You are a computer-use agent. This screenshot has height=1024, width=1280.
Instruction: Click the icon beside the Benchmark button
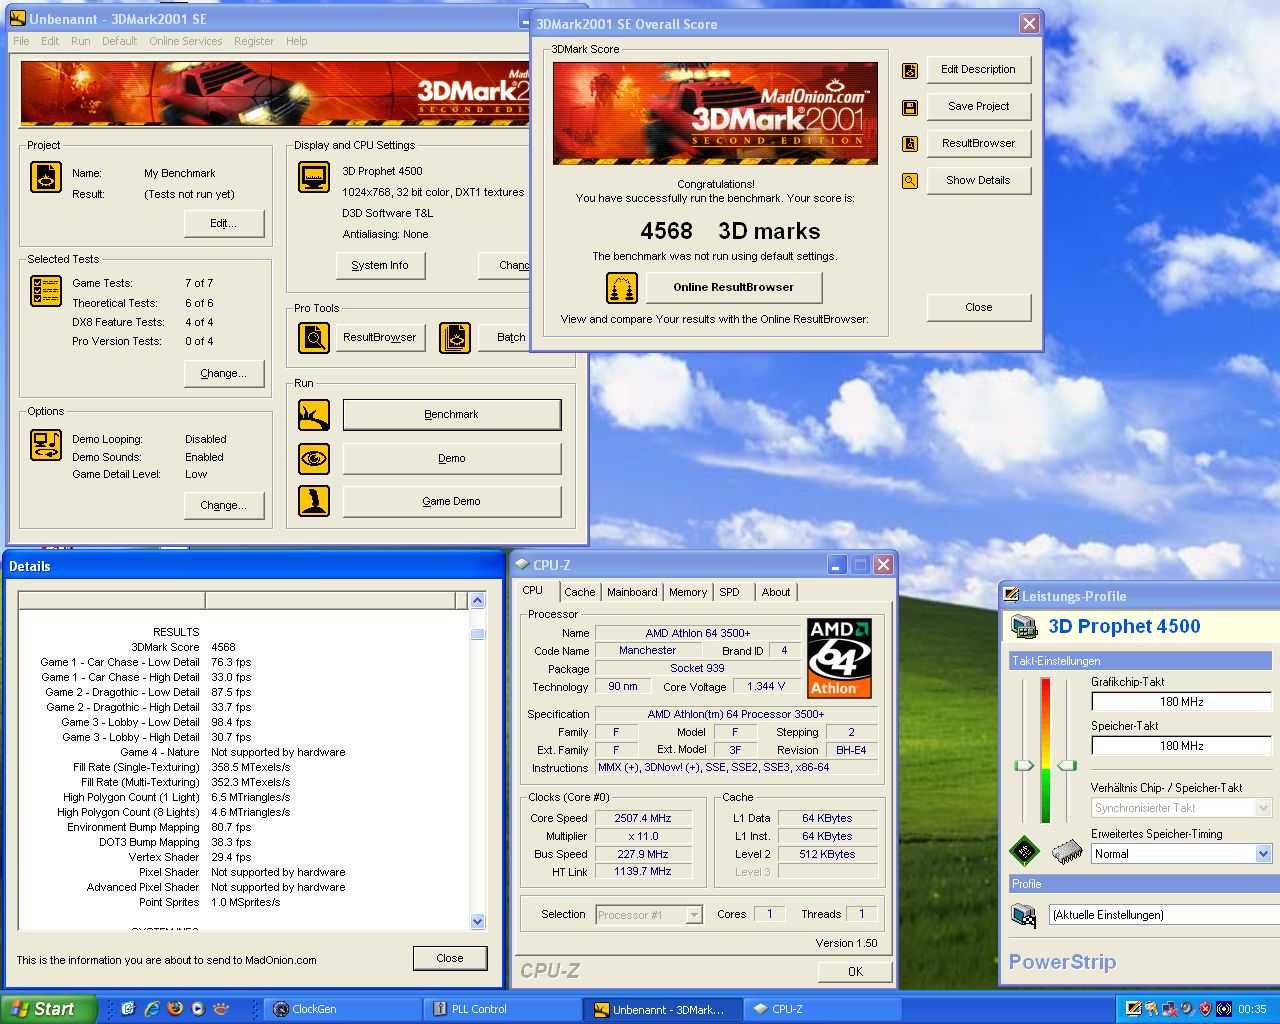[314, 414]
